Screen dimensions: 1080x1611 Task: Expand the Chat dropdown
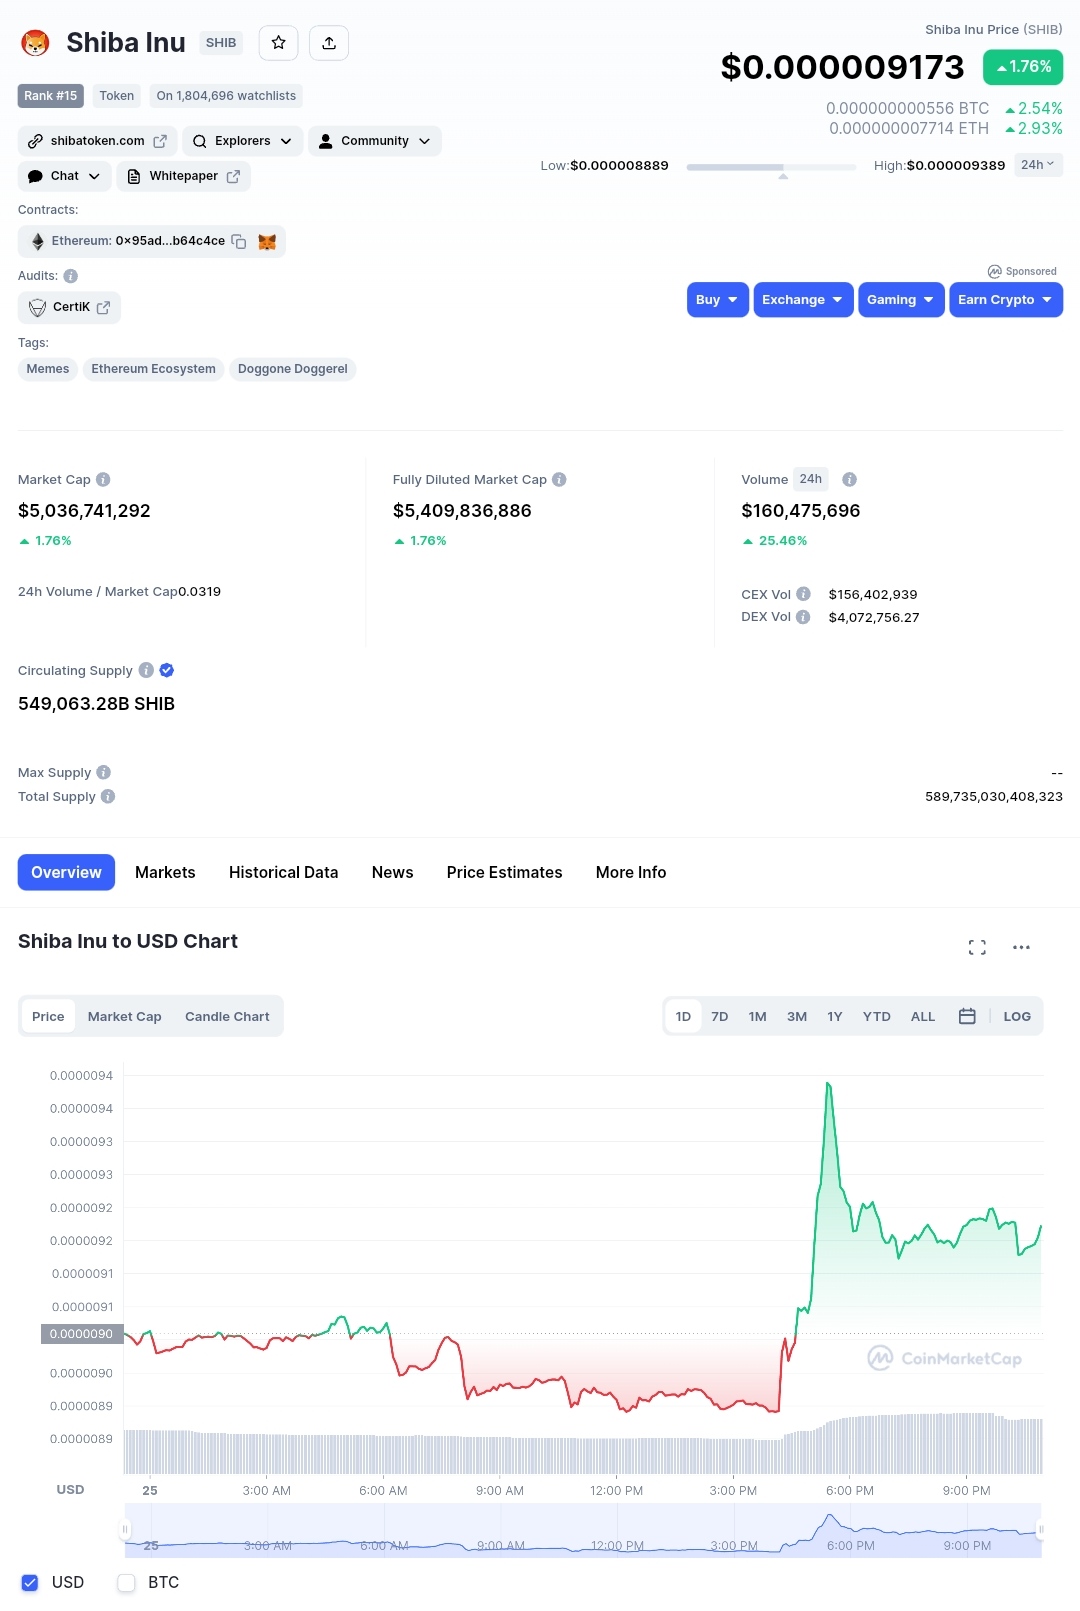click(65, 176)
